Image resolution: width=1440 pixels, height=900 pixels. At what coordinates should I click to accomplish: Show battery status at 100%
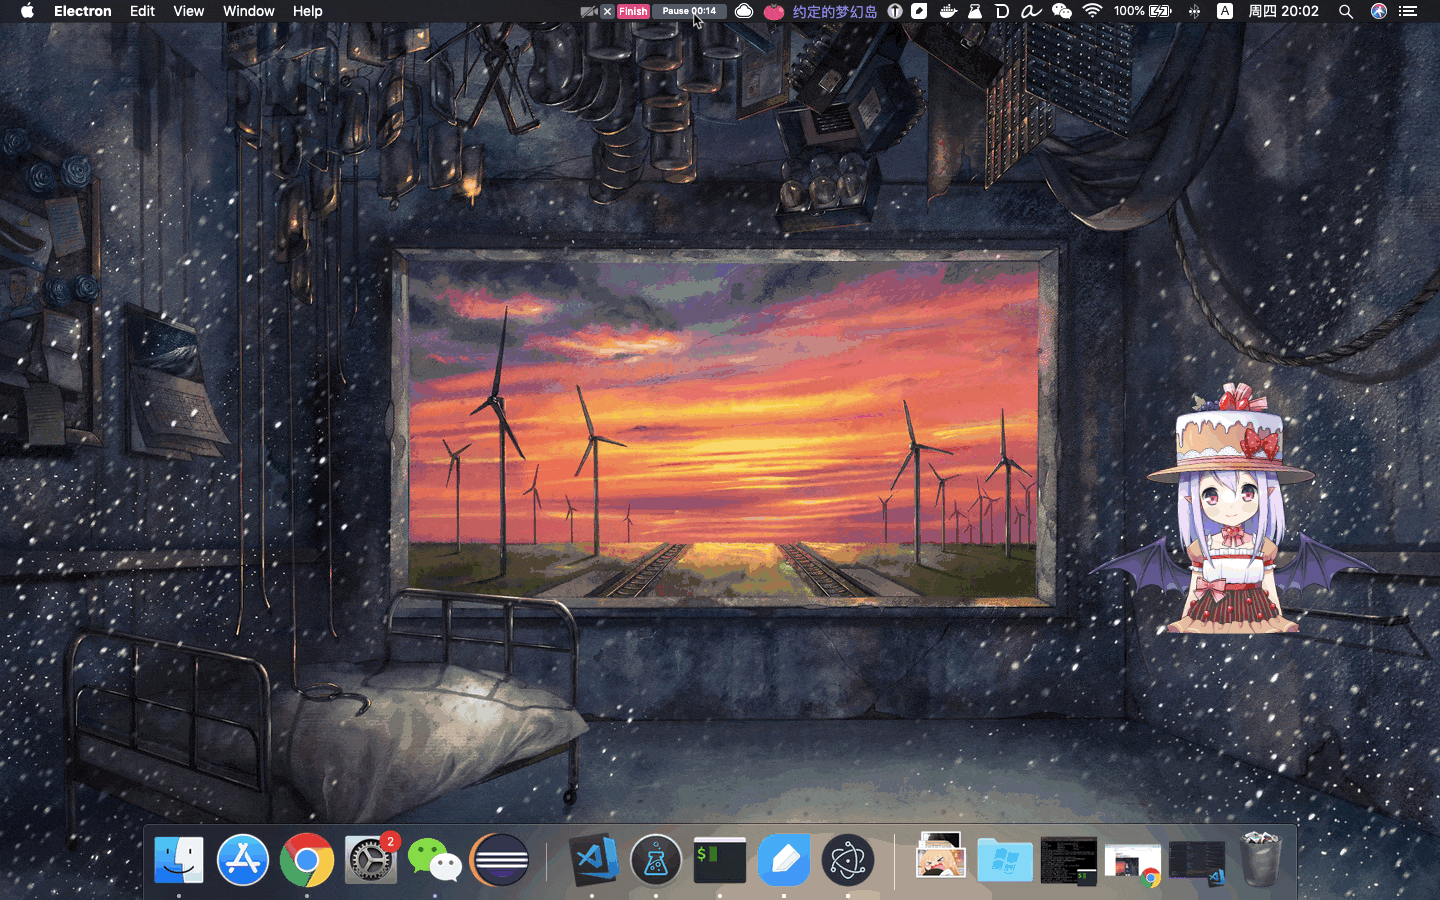click(x=1143, y=11)
